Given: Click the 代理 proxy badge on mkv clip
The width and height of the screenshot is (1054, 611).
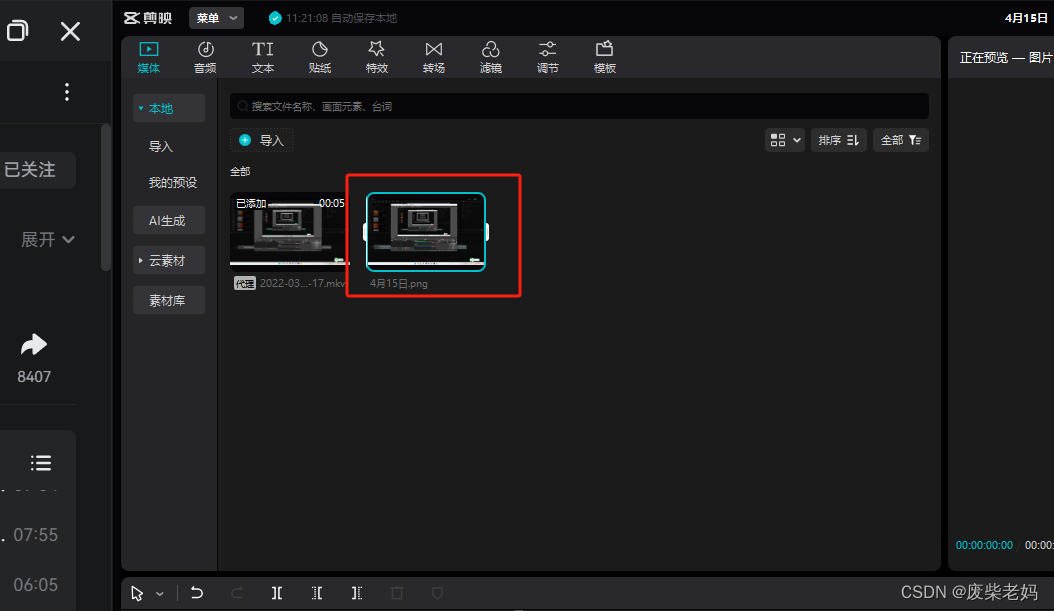Looking at the screenshot, I should click(245, 284).
